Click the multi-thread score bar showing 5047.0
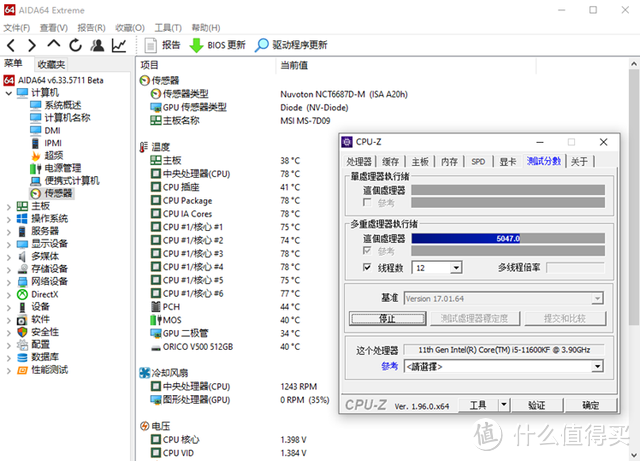640x461 pixels. click(x=508, y=238)
